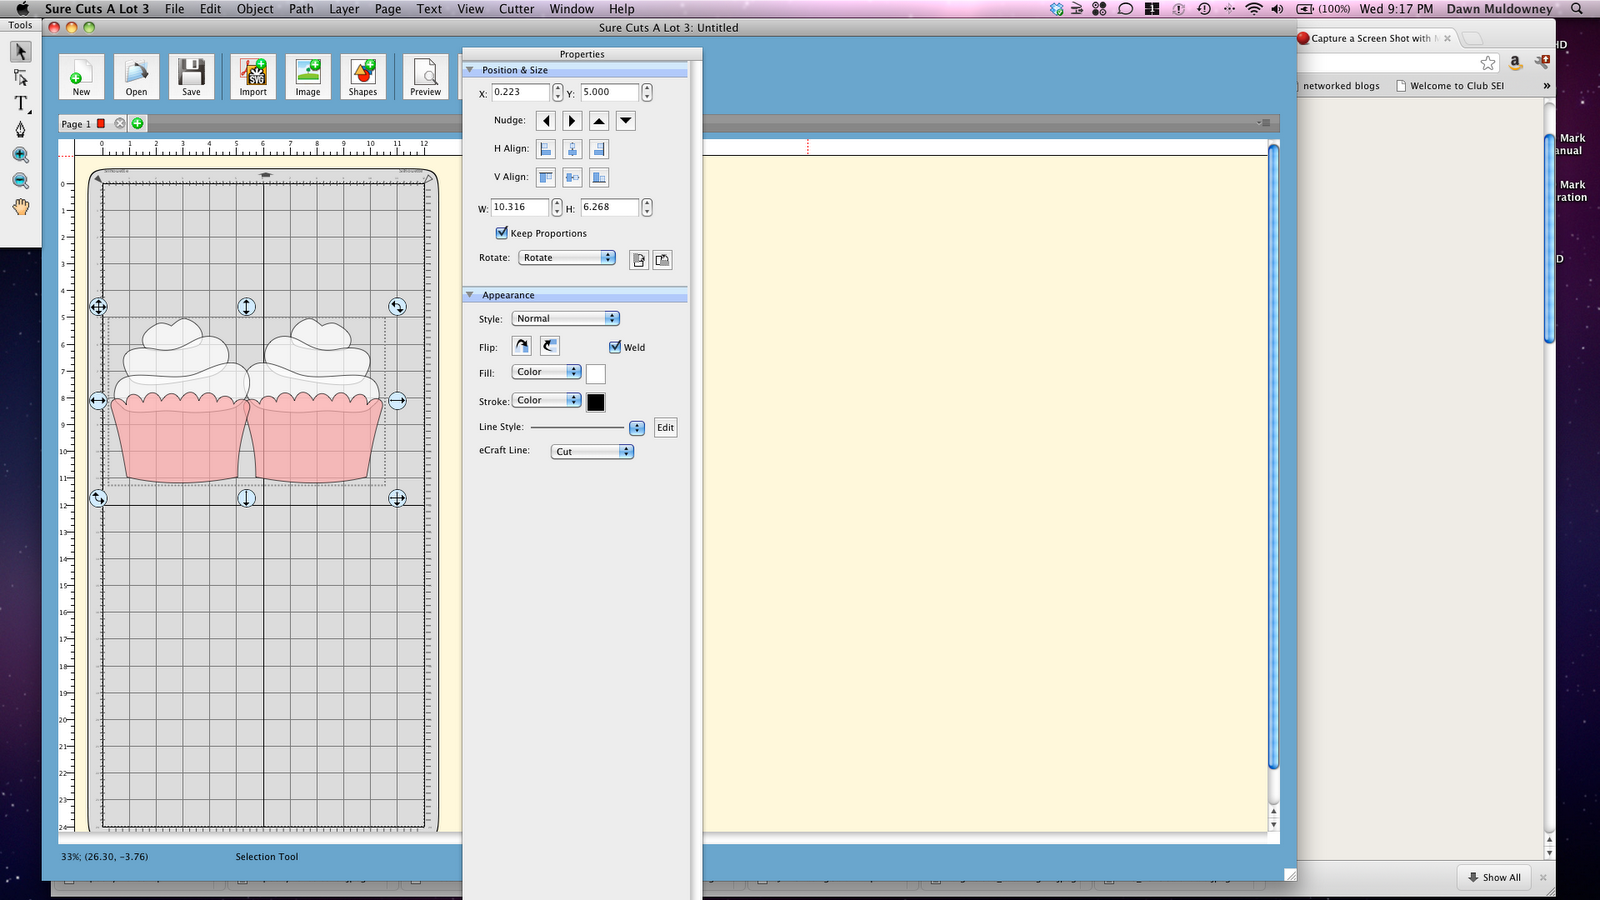
Task: Open the Style dropdown showing Normal
Action: [x=565, y=318]
